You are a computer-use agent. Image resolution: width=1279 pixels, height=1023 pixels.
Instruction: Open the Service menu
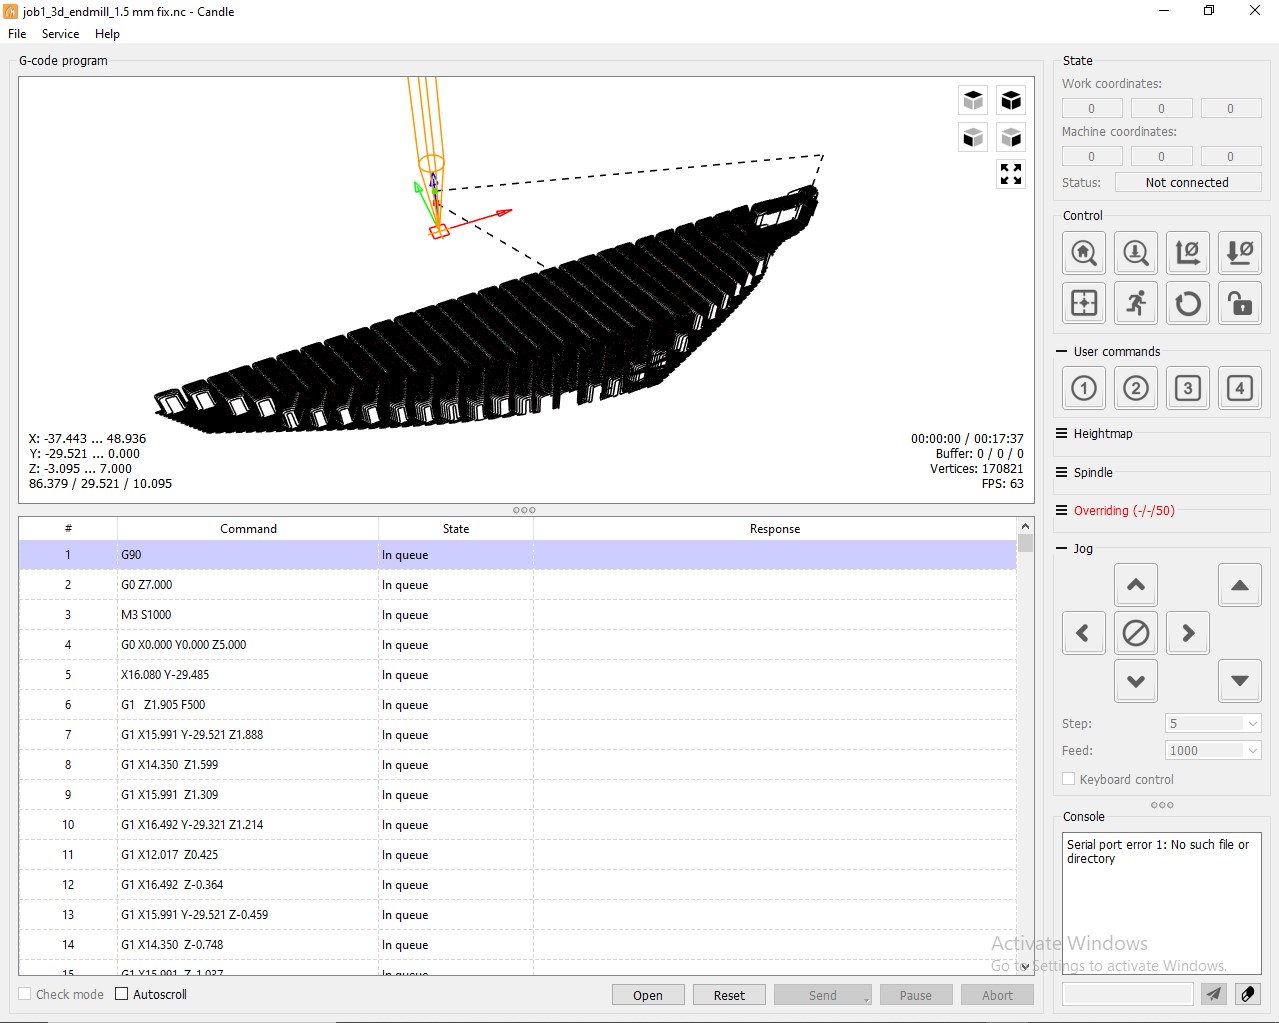coord(60,34)
